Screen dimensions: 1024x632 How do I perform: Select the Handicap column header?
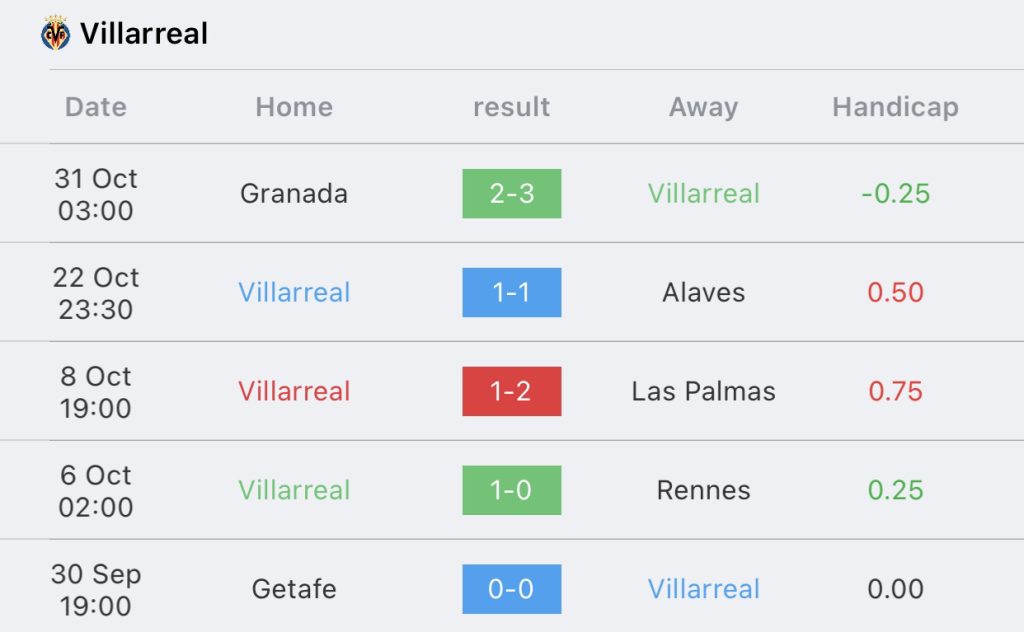(x=895, y=107)
